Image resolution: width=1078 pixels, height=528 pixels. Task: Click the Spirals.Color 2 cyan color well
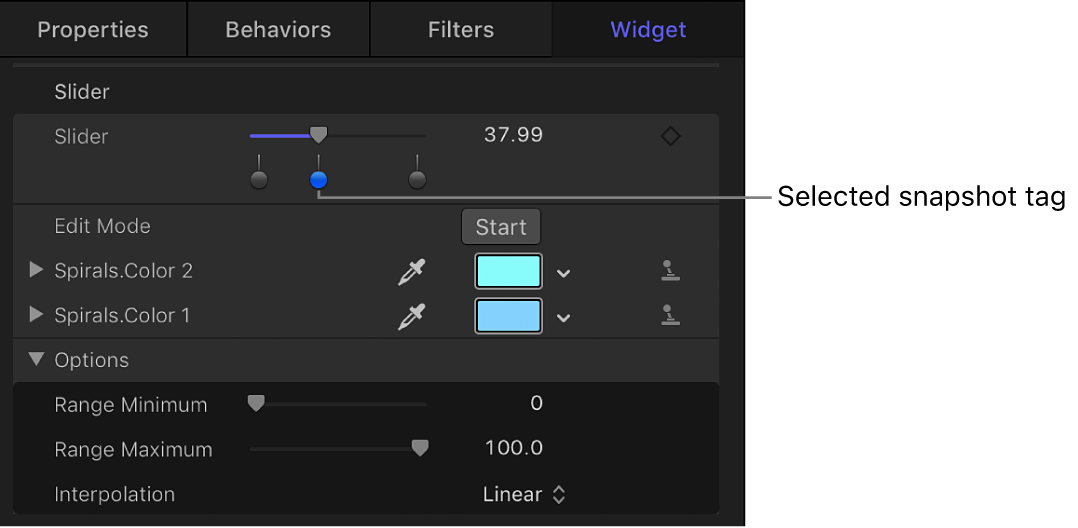click(x=509, y=271)
